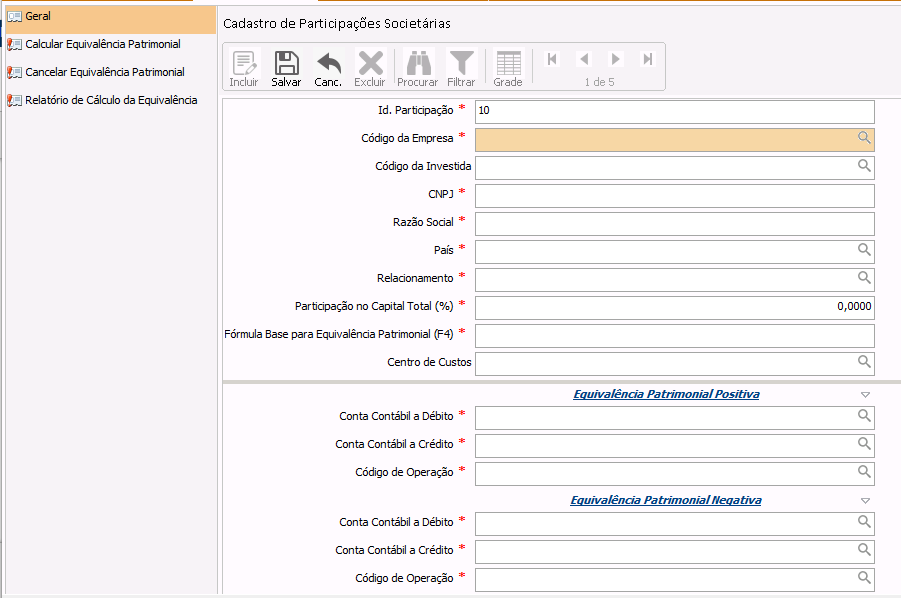Click Negativa Conta Contábil a Débito field
Screen dimensions: 901x598
[675, 524]
